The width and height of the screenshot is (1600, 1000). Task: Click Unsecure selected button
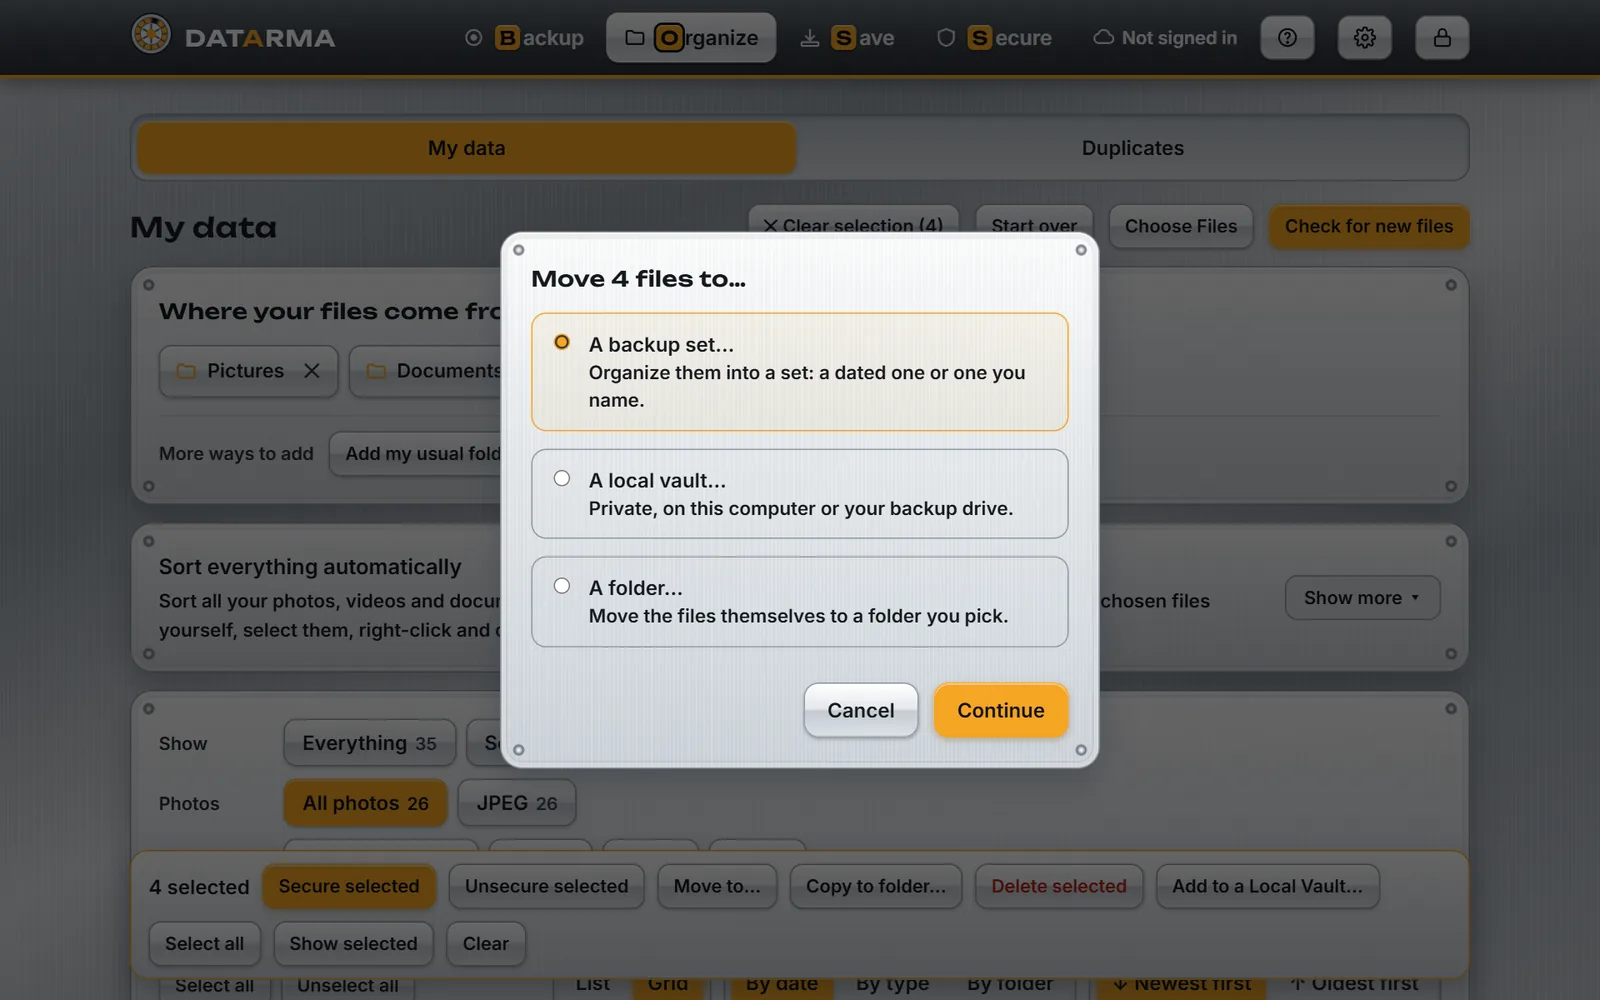click(x=547, y=886)
